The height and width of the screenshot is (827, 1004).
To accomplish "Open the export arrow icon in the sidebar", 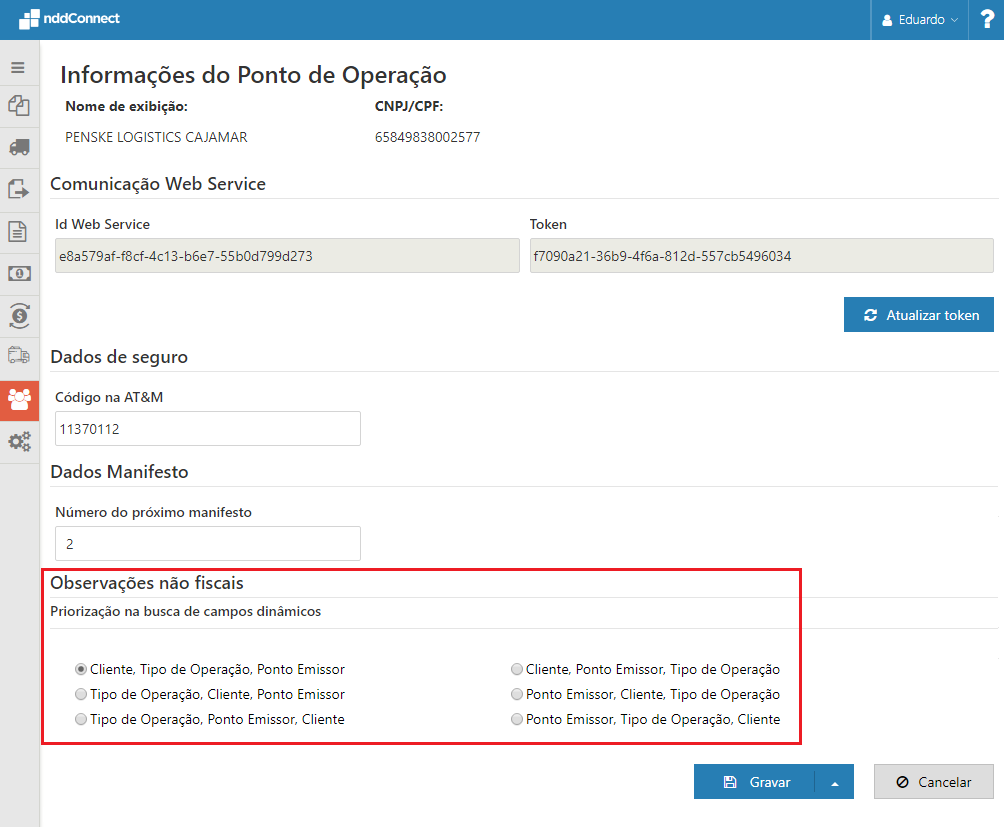I will tap(18, 190).
